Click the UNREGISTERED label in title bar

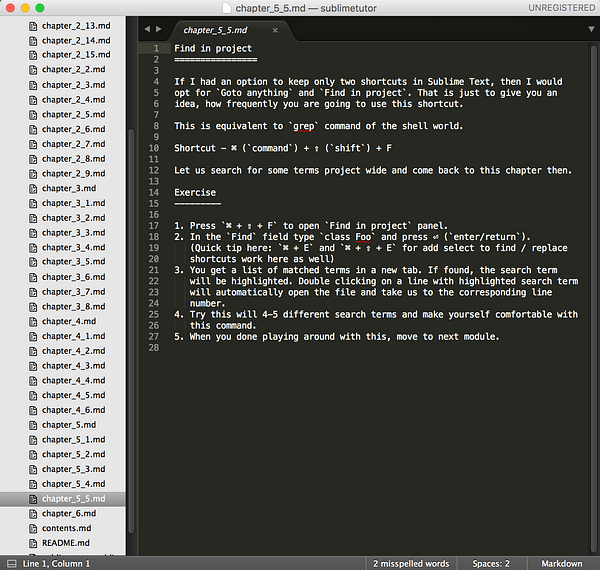(561, 8)
